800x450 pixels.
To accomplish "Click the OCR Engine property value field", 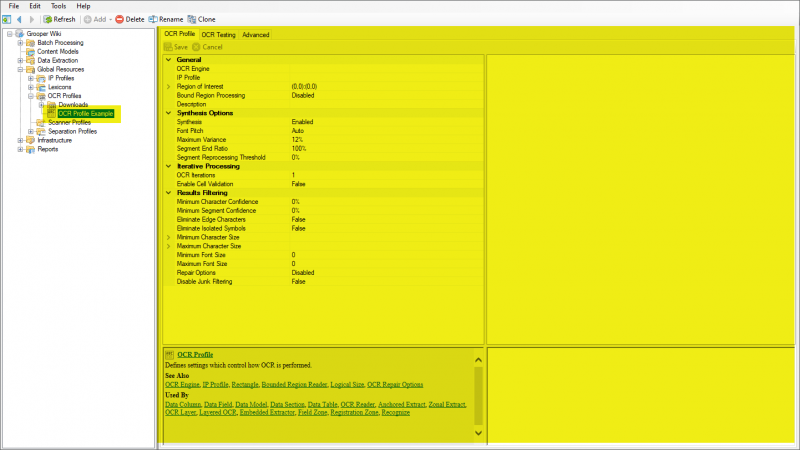I will [386, 69].
